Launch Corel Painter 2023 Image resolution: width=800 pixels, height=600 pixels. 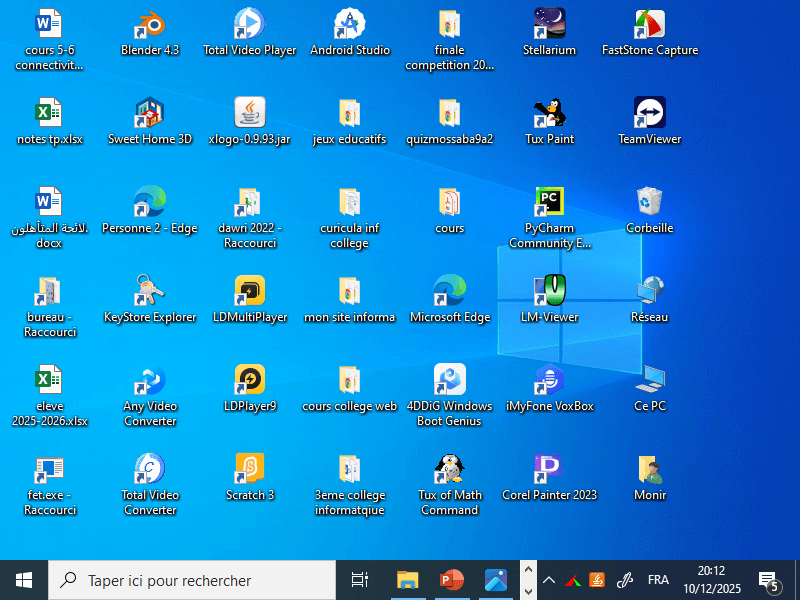549,470
